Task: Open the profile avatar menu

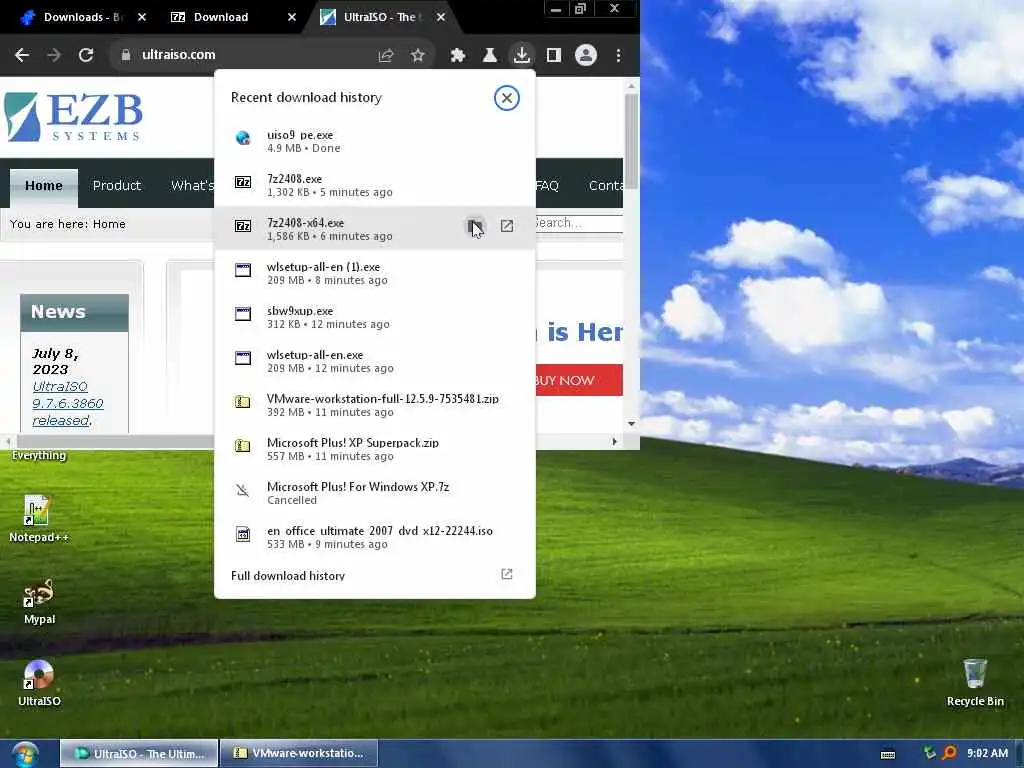Action: (586, 56)
